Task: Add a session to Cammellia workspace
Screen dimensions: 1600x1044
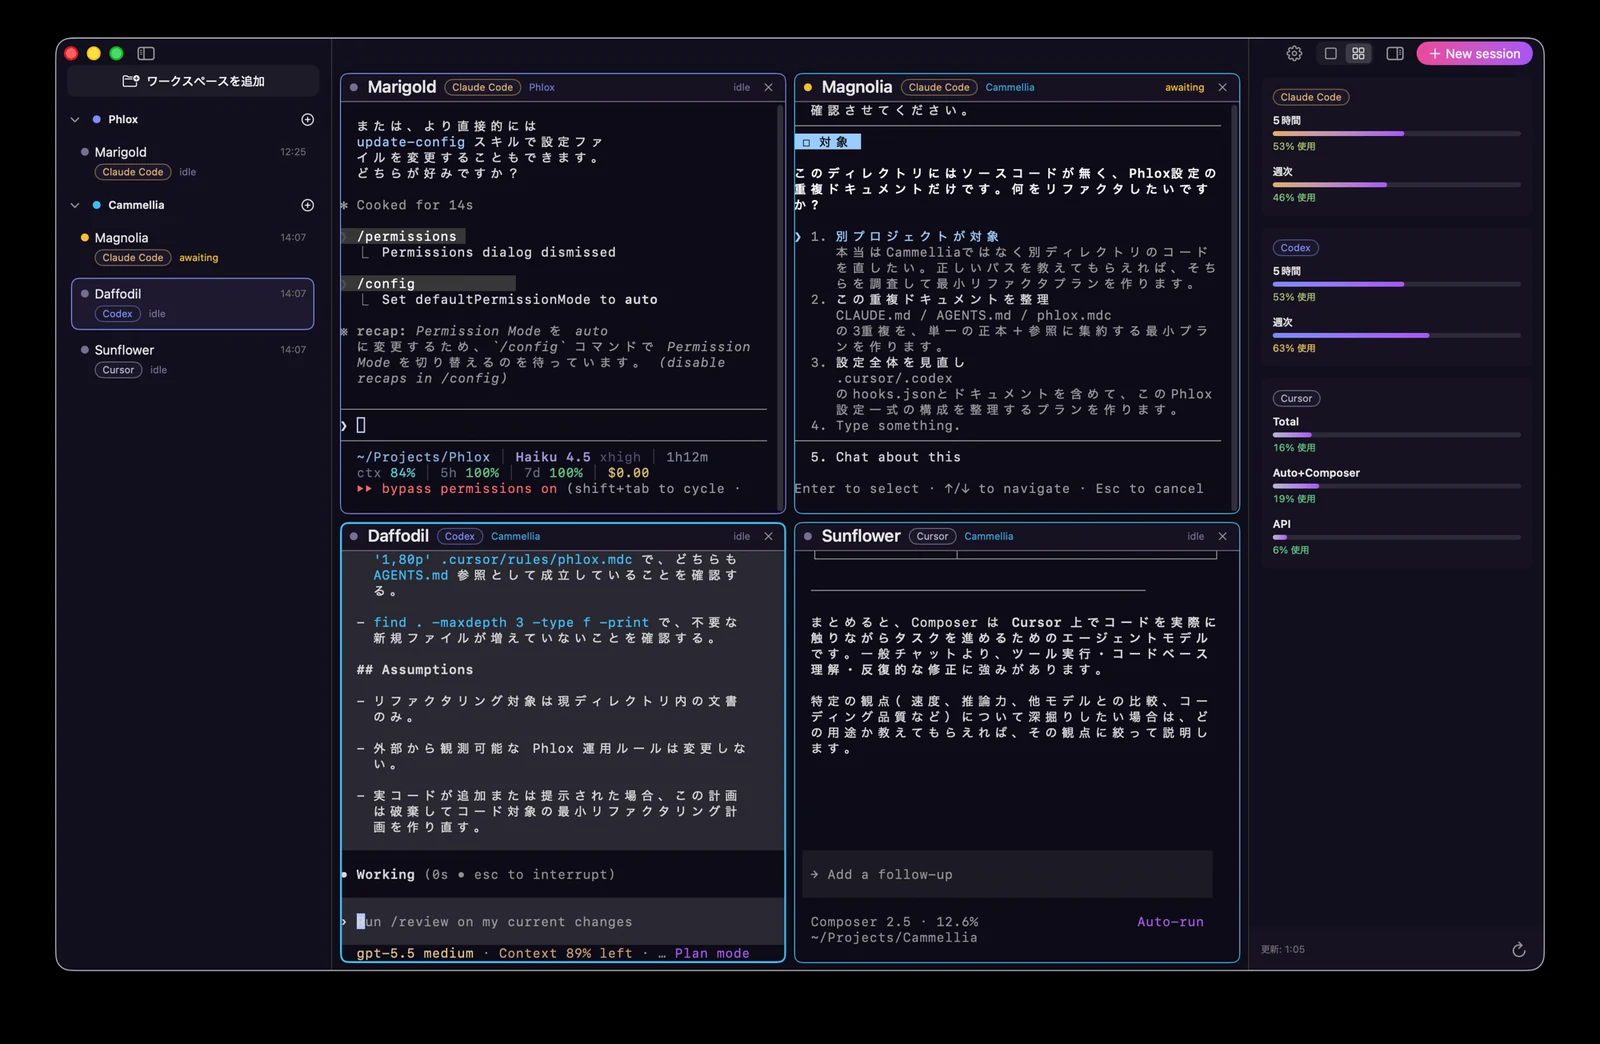Action: coord(308,205)
